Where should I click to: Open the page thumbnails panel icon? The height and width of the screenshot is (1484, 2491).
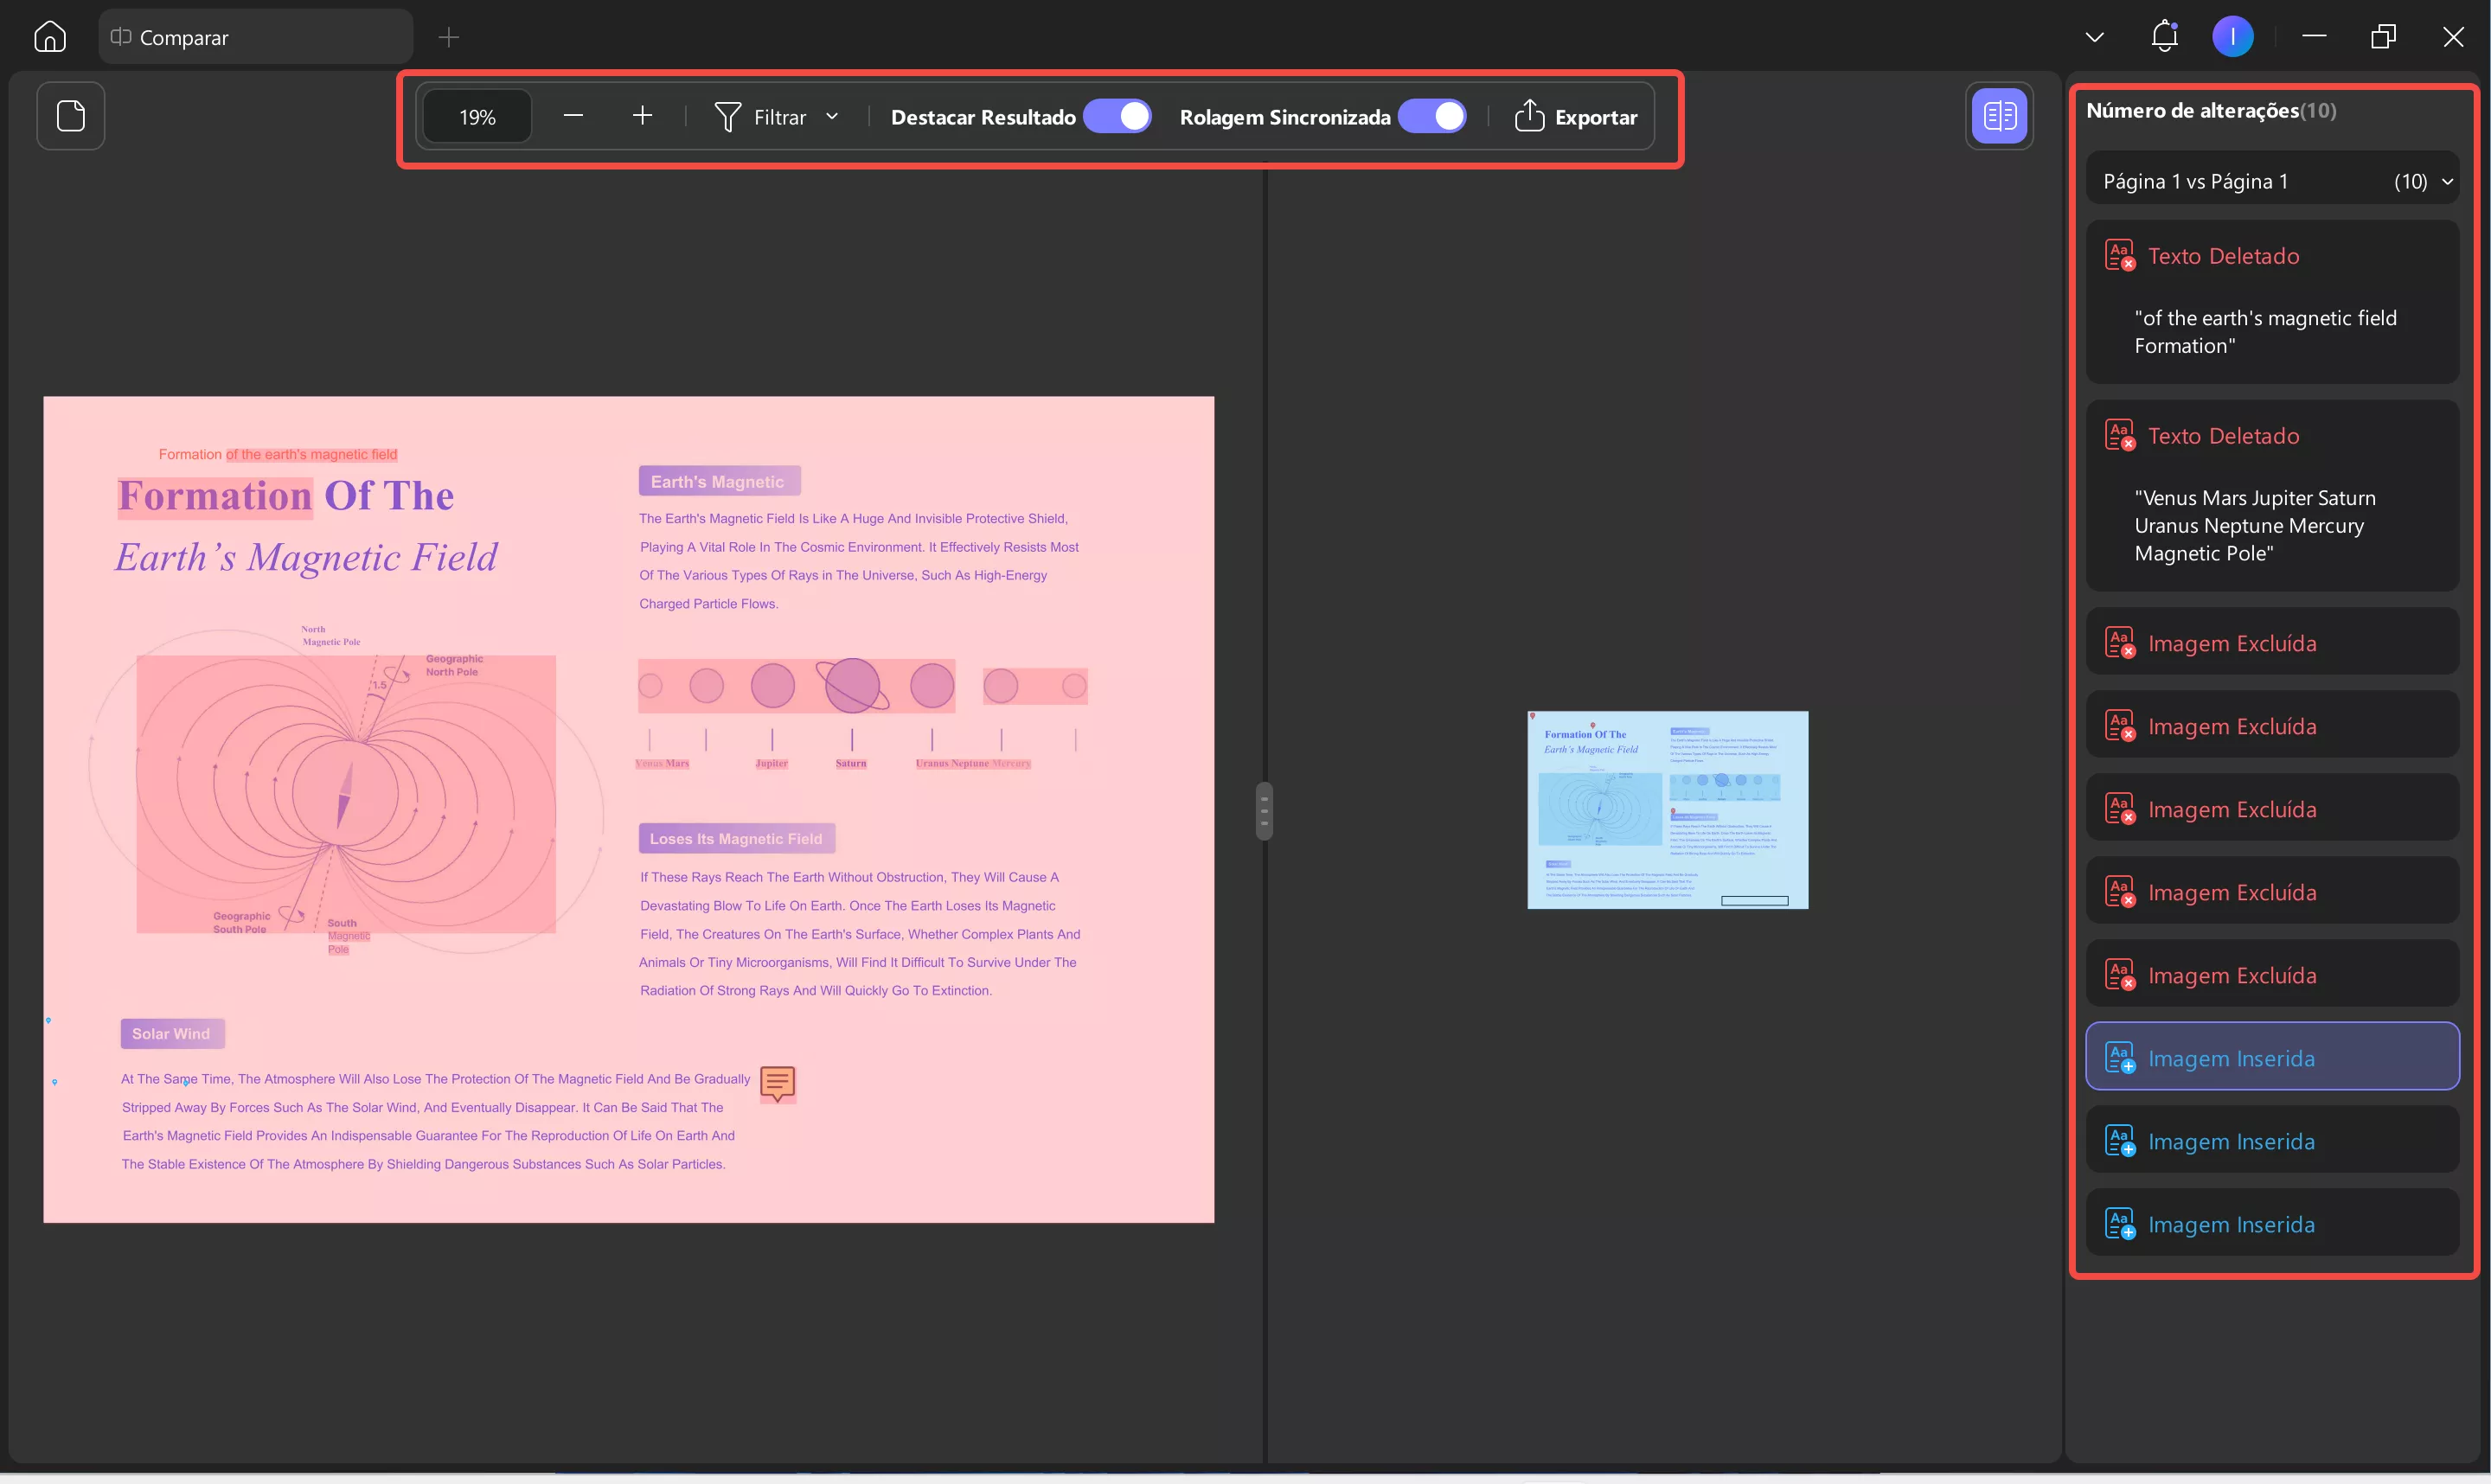click(70, 115)
